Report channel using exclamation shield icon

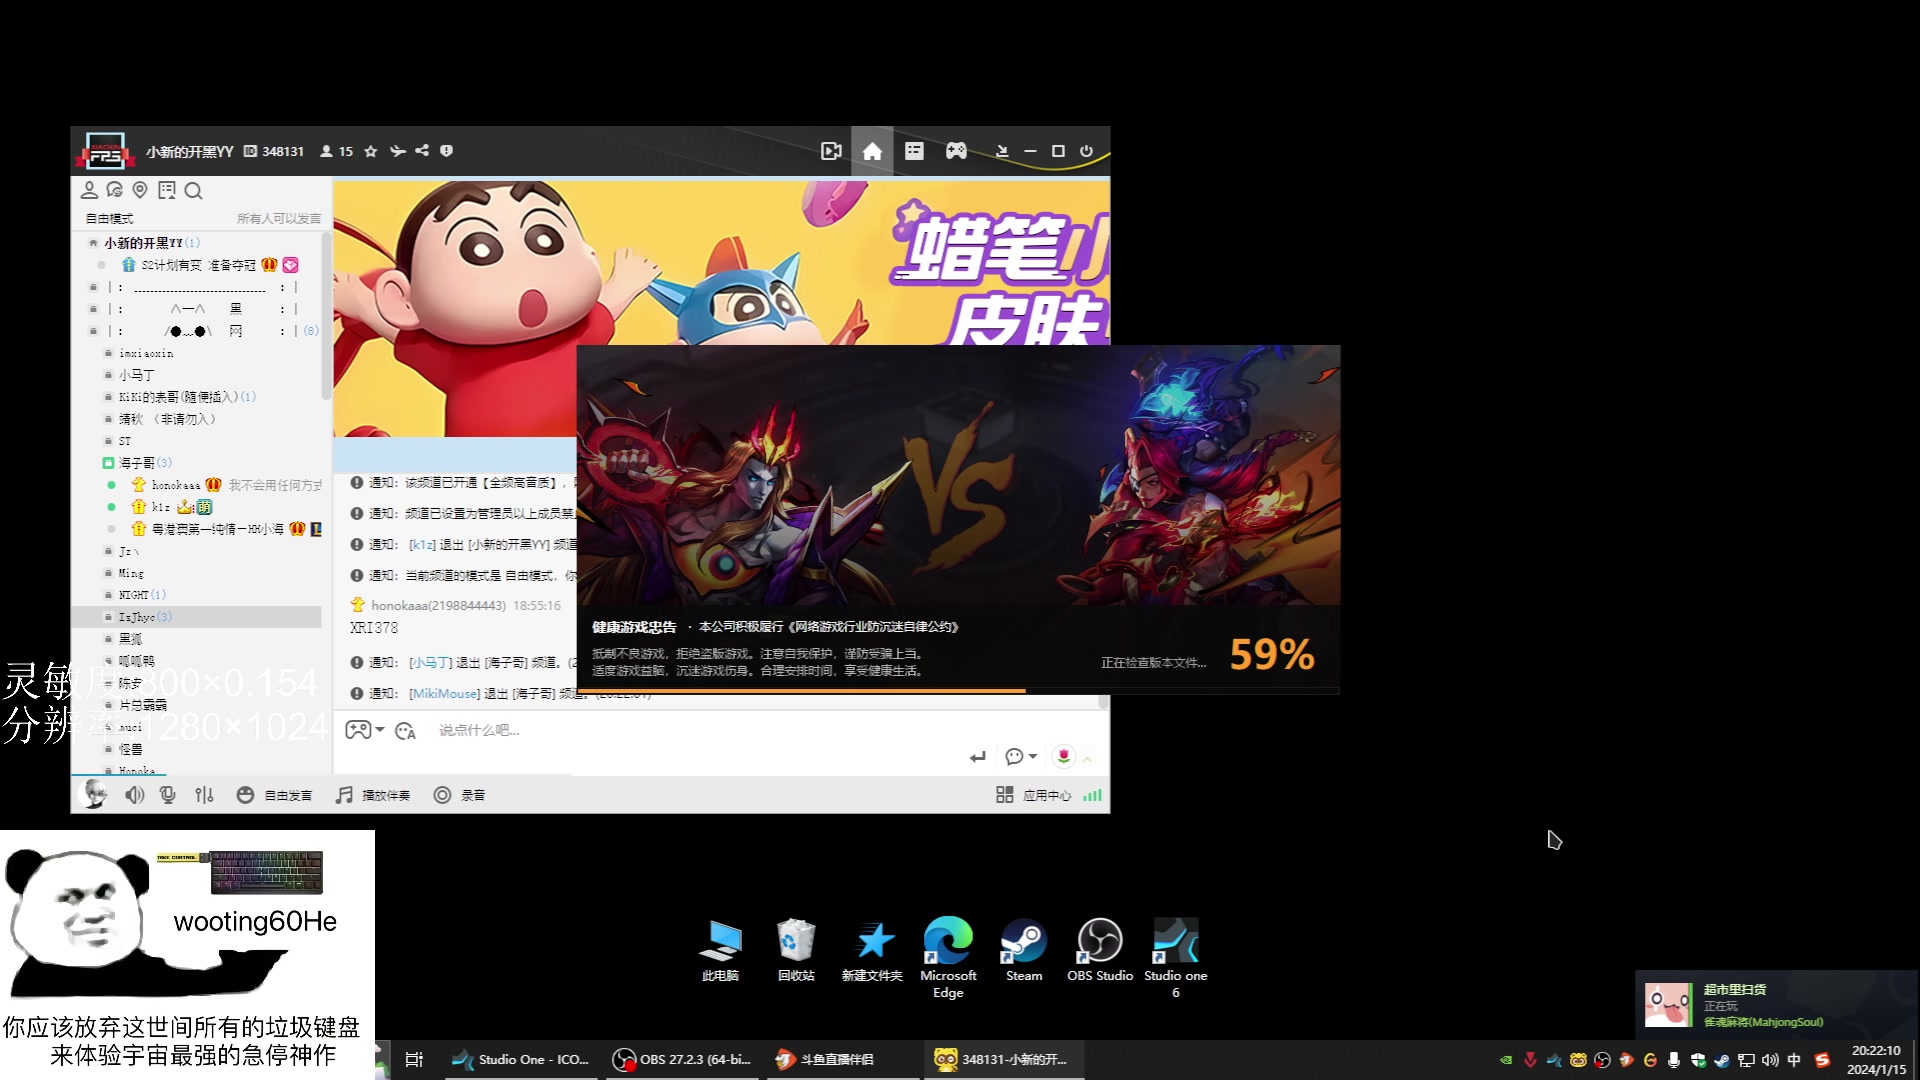coord(446,151)
